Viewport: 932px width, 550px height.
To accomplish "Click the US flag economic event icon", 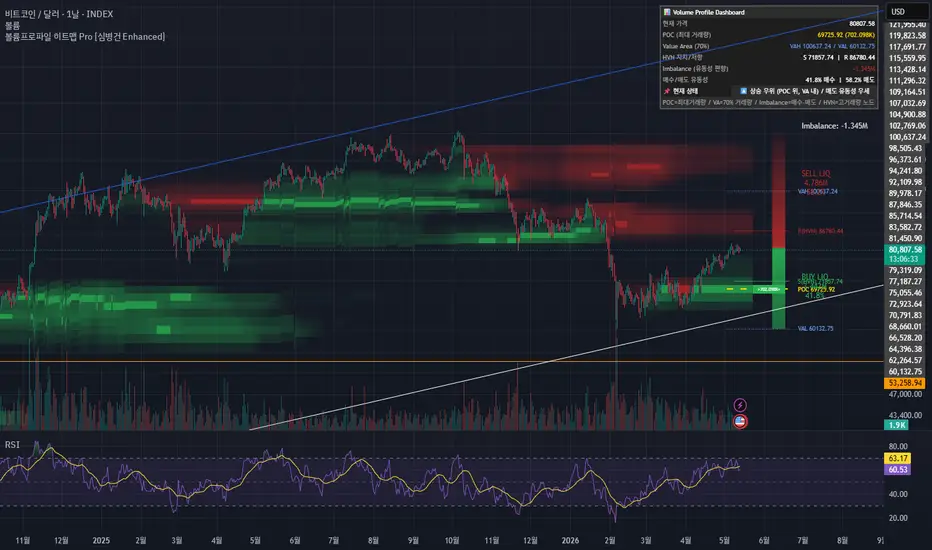I will coord(739,422).
